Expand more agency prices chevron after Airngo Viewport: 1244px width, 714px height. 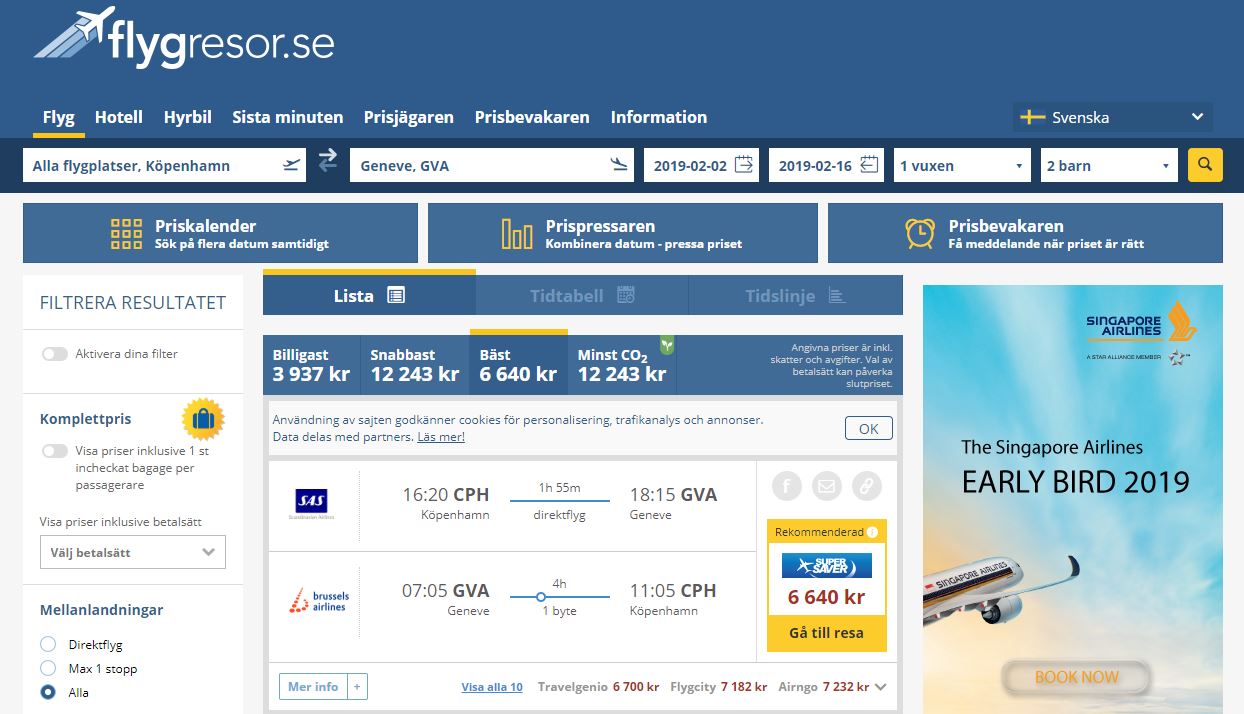click(x=880, y=687)
